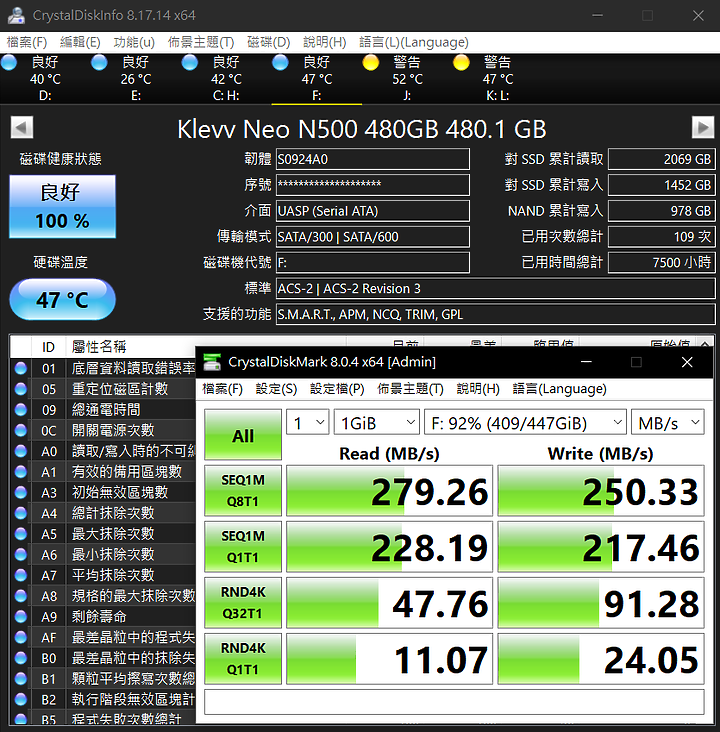Open test size dropdown showing 1GiB
The height and width of the screenshot is (732, 720).
click(x=376, y=422)
